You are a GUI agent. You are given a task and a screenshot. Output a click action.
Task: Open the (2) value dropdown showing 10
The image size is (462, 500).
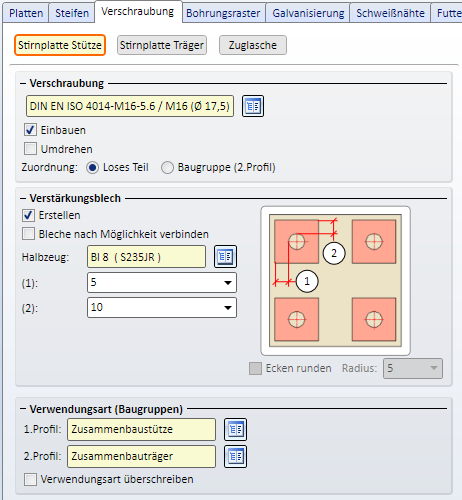coord(162,307)
